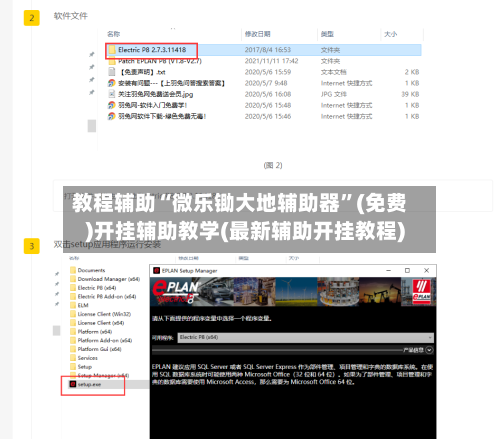This screenshot has height=439, width=500.
Task: Click the Electric P8 (x64) folder icon
Action: [73, 288]
